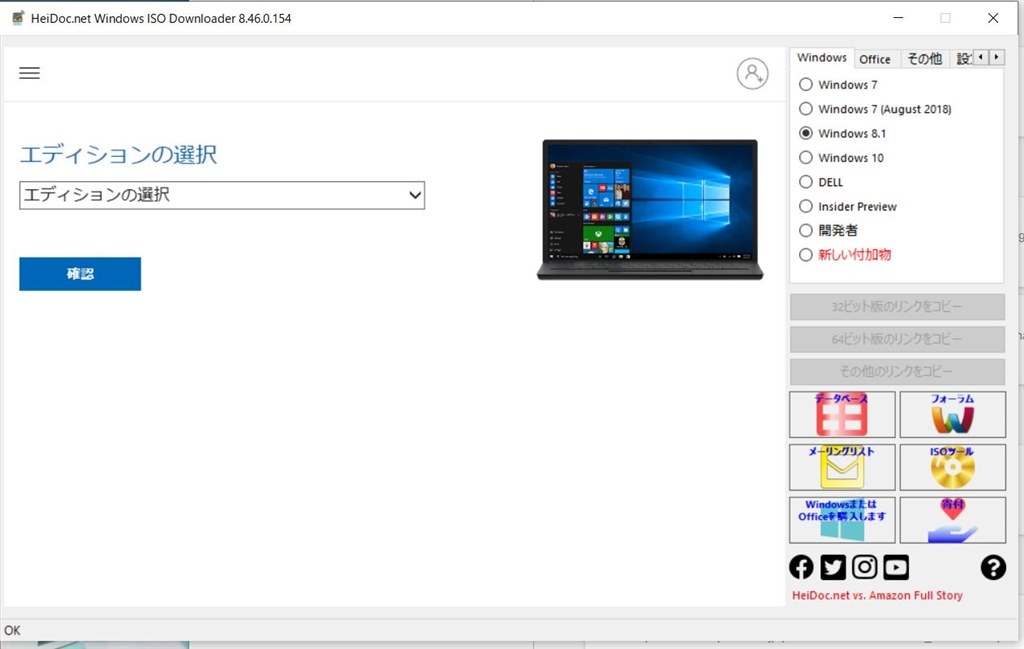Click the Windows or Office purchase tile
This screenshot has width=1024, height=649.
point(842,520)
